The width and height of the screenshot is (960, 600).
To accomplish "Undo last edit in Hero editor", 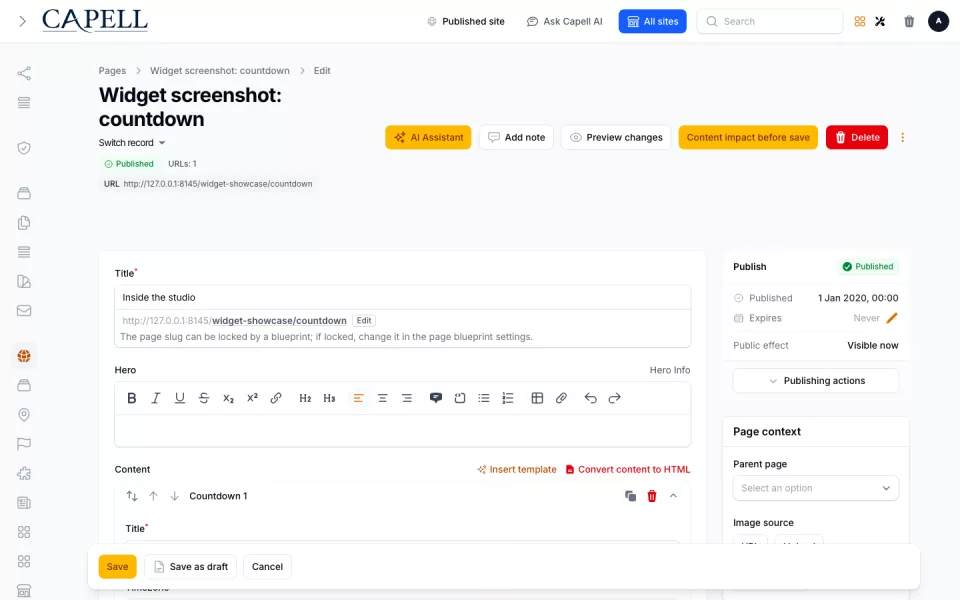I will (590, 398).
